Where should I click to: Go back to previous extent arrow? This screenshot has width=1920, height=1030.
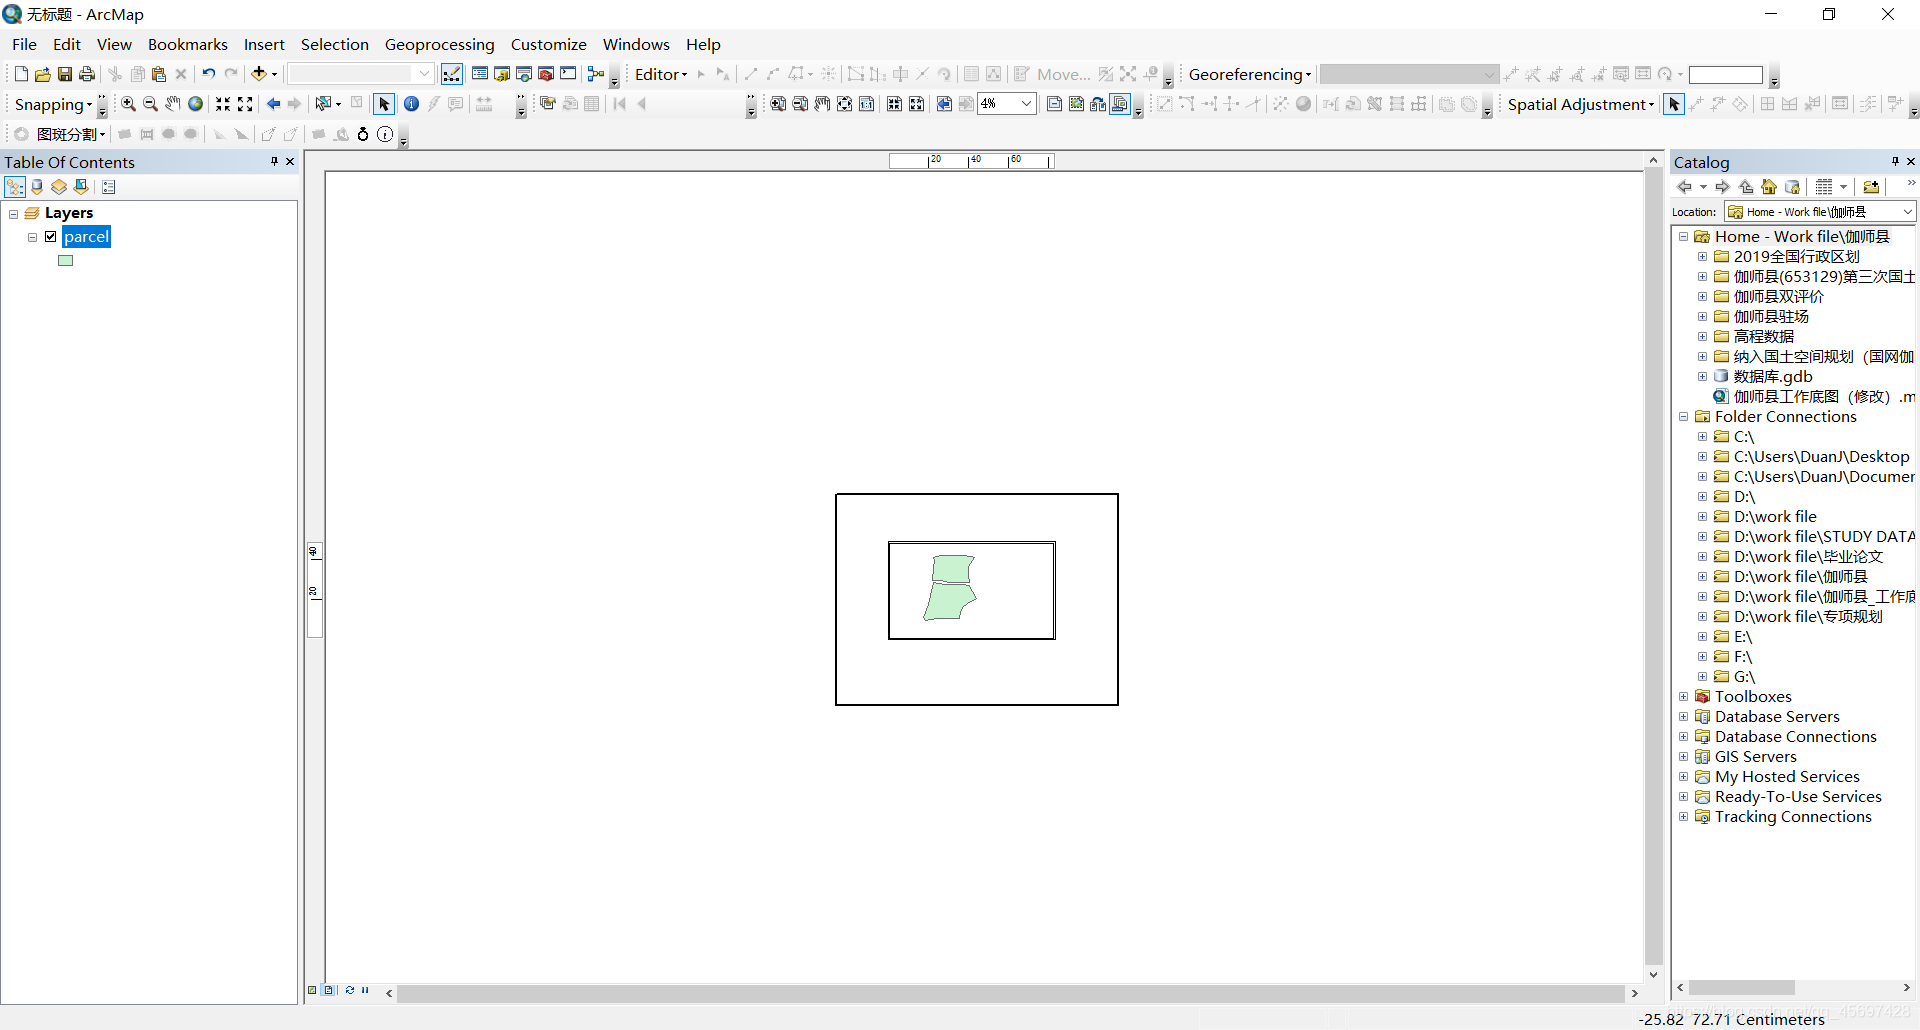point(273,104)
